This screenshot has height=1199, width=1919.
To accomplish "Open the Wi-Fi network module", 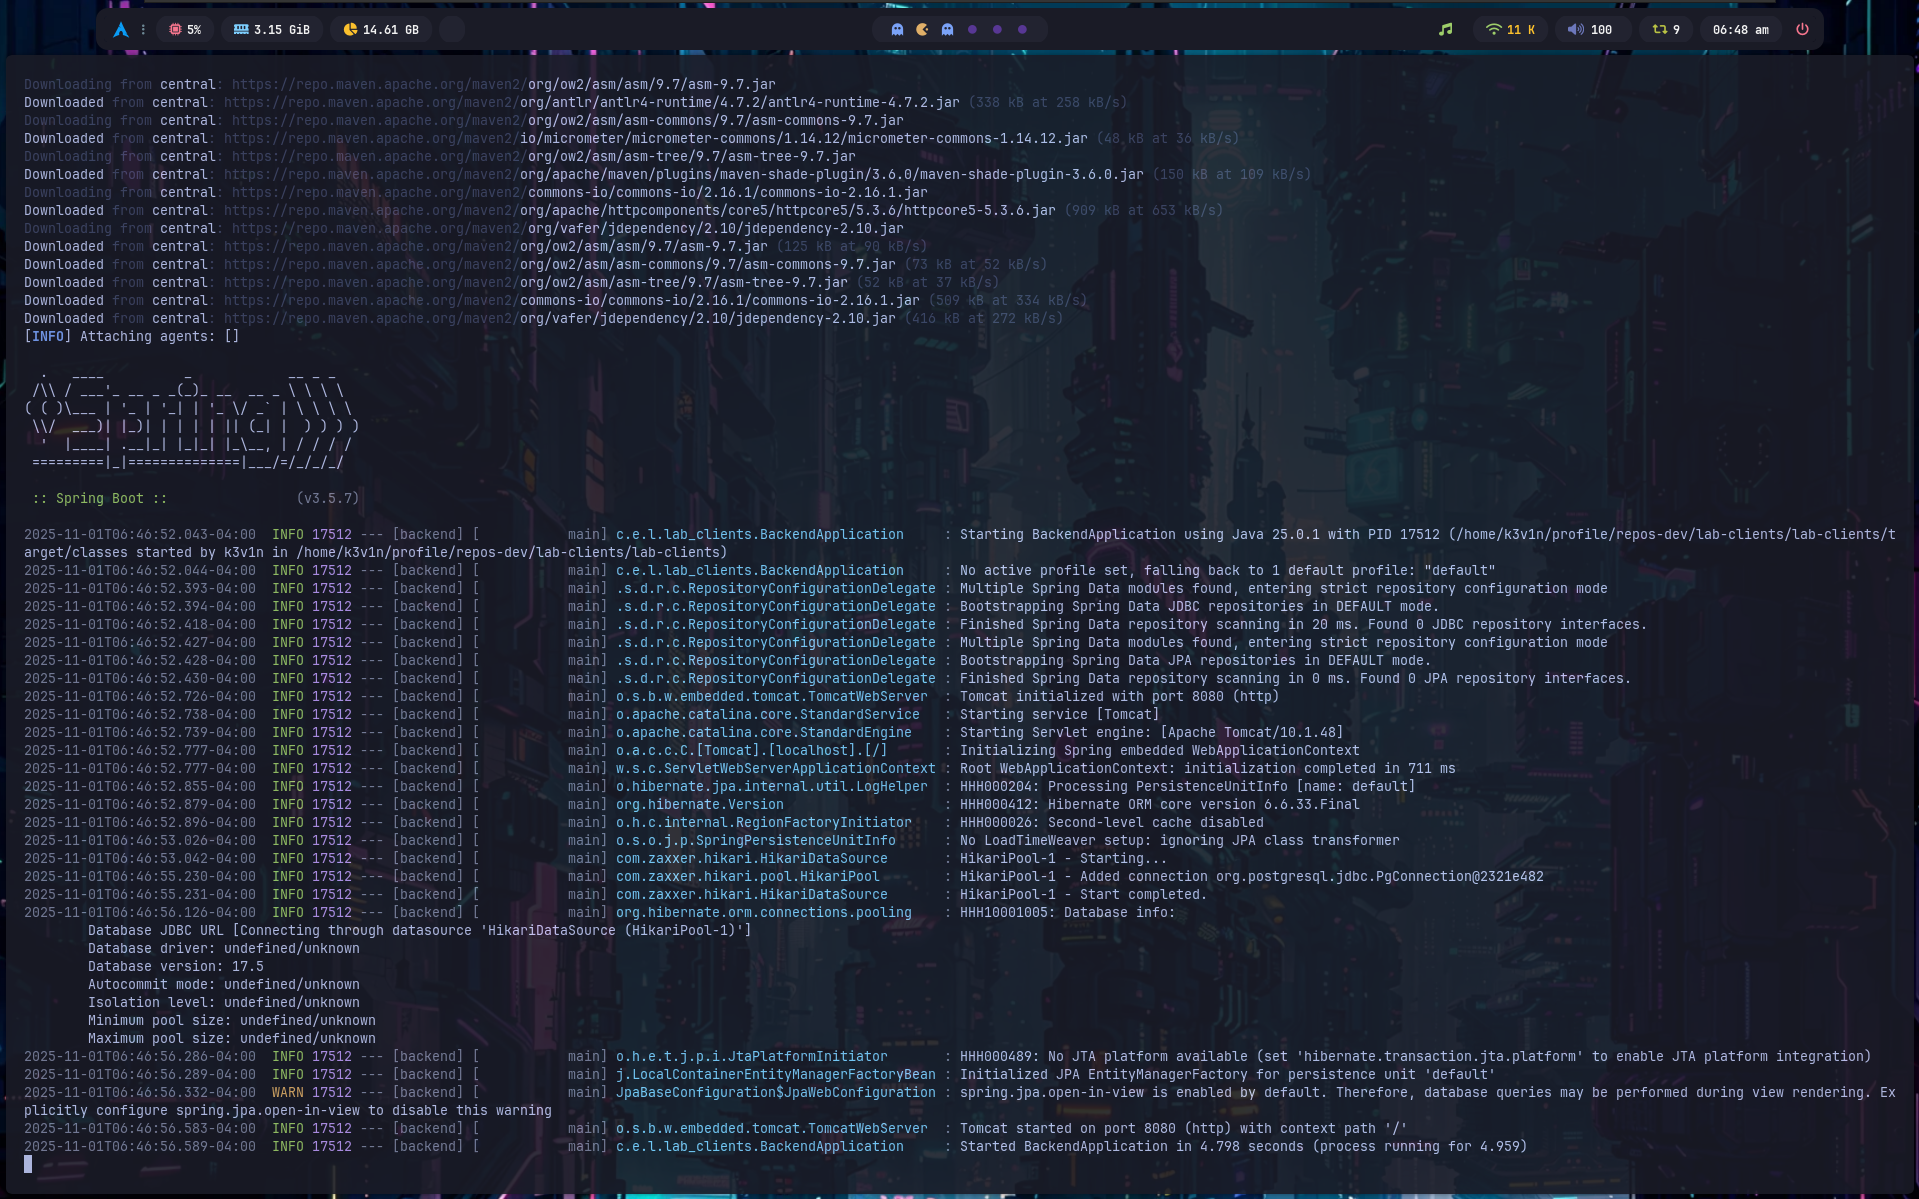I will pyautogui.click(x=1510, y=30).
